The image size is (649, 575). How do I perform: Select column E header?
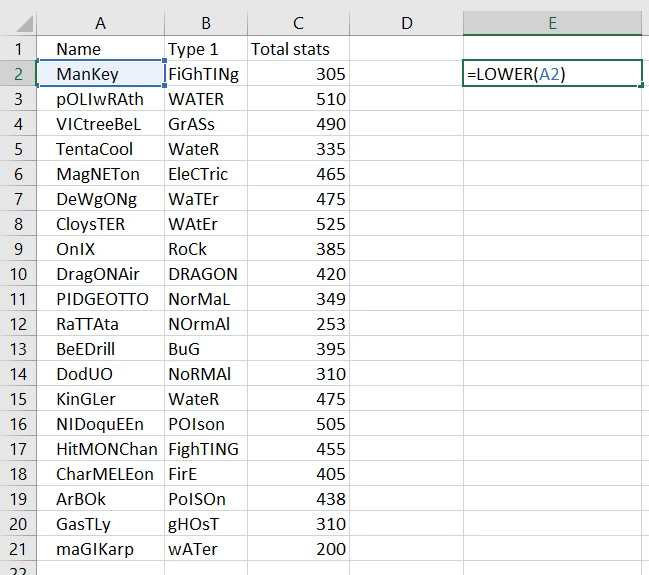click(x=553, y=23)
